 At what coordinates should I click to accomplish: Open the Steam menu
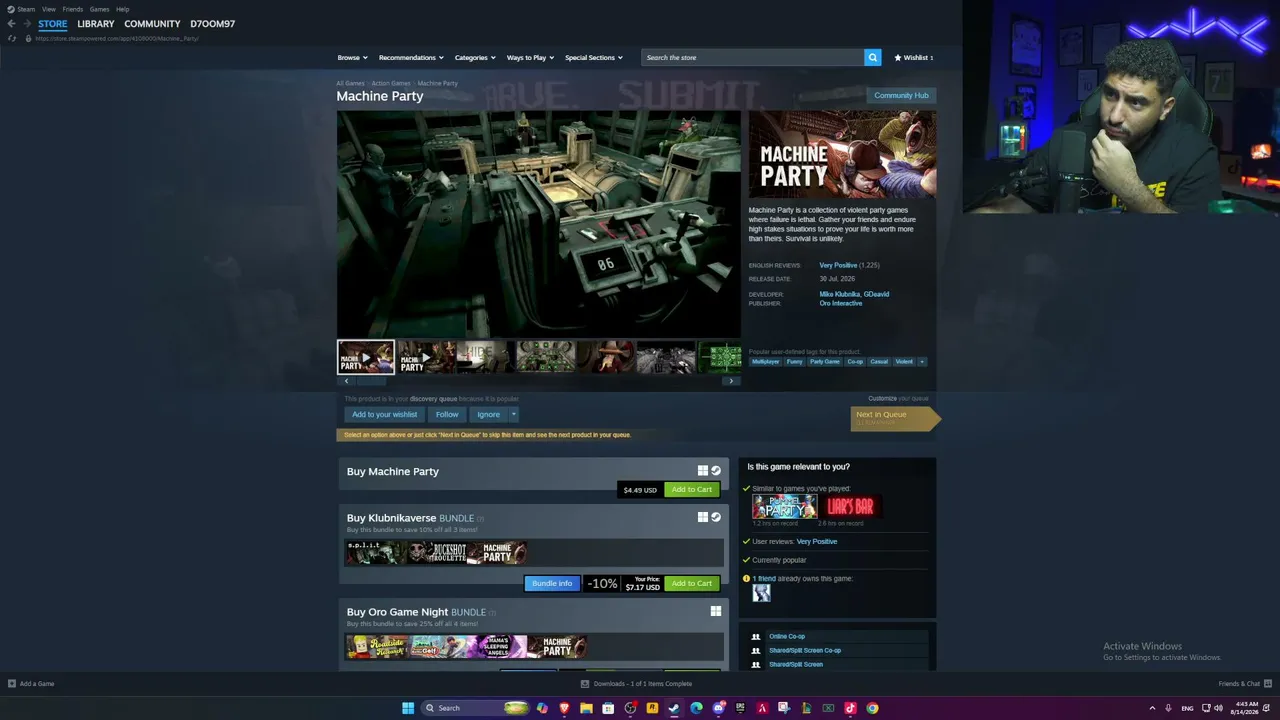22,9
